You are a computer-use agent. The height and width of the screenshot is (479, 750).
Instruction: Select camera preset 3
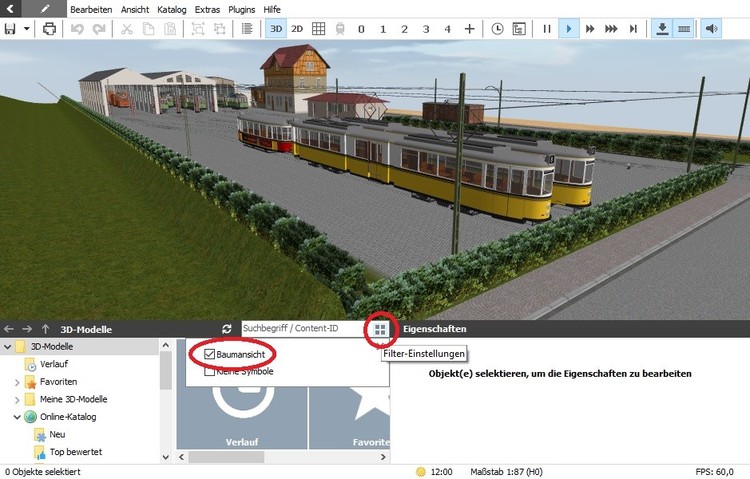click(x=426, y=29)
